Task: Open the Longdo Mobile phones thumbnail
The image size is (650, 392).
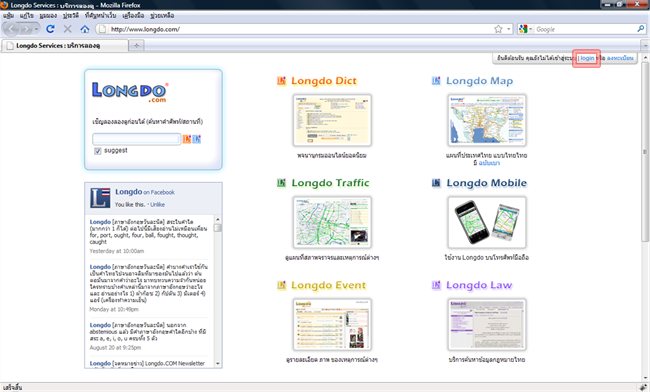Action: coord(487,223)
